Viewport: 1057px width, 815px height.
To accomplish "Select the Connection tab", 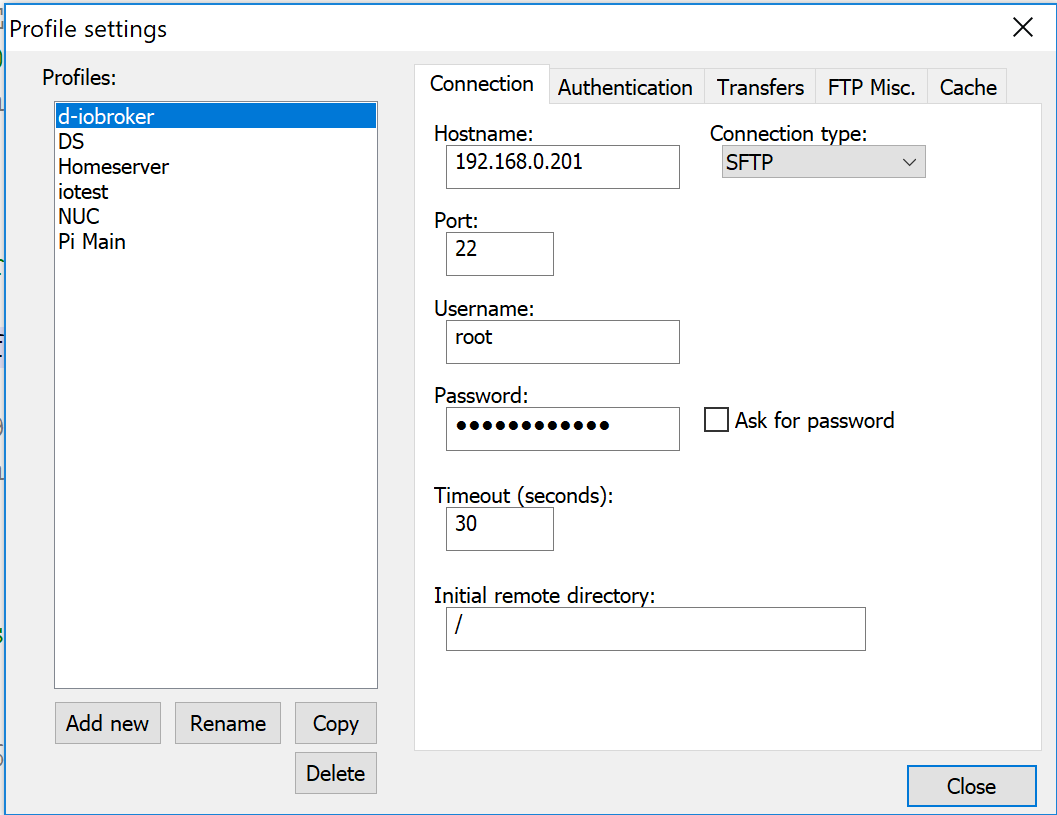I will pyautogui.click(x=481, y=85).
